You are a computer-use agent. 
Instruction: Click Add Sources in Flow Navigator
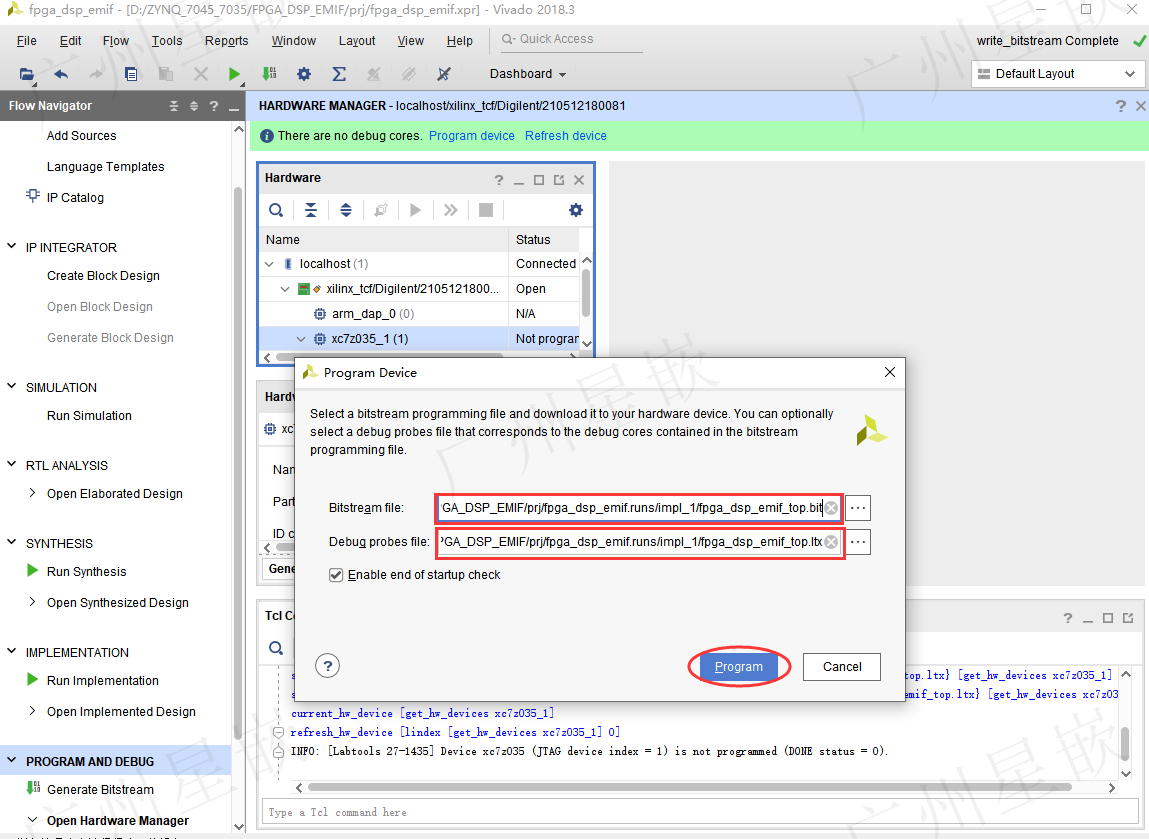[x=81, y=136]
